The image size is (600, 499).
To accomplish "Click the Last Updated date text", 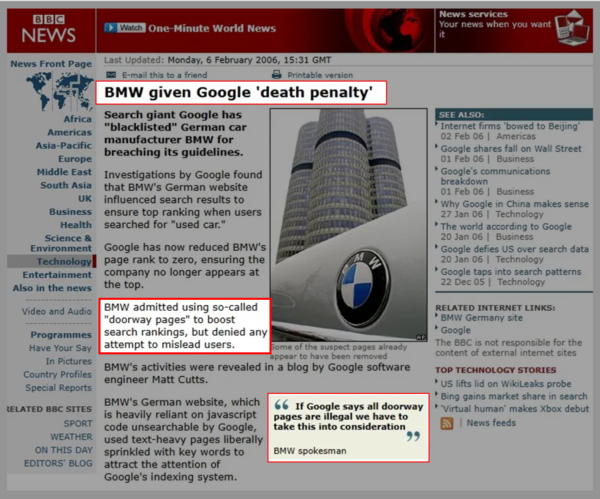I will 217,60.
